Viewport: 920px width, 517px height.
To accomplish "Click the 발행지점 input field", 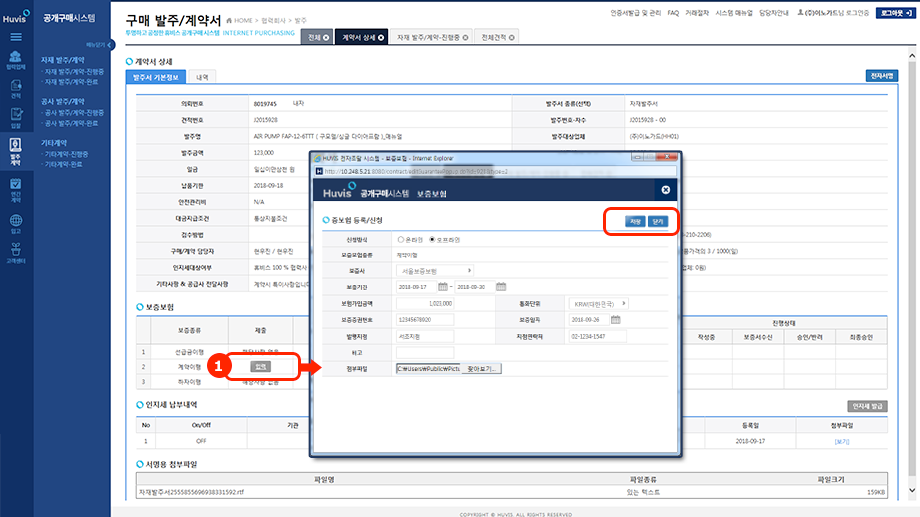I will [425, 337].
